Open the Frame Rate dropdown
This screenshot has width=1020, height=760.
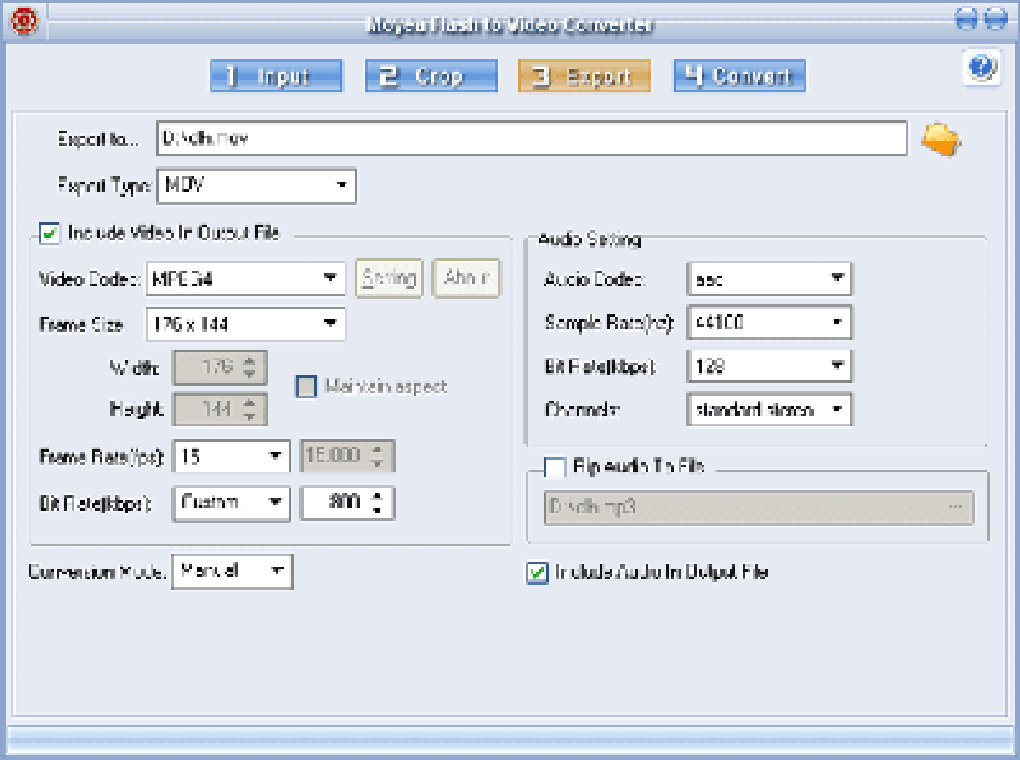pos(231,456)
